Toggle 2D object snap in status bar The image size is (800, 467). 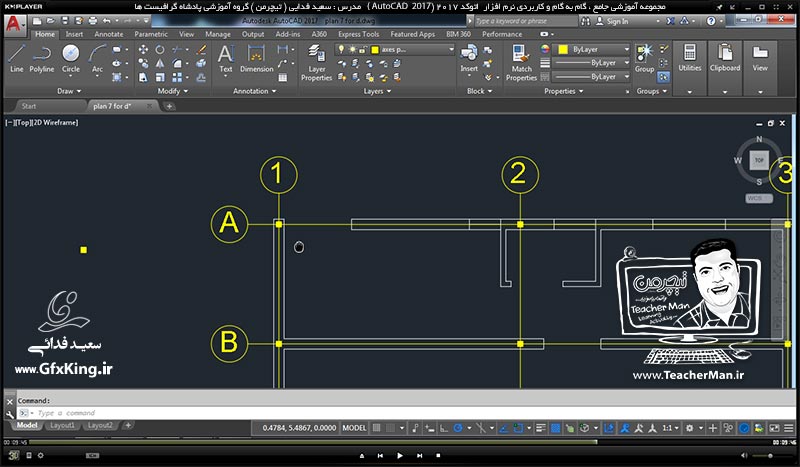[x=518, y=428]
